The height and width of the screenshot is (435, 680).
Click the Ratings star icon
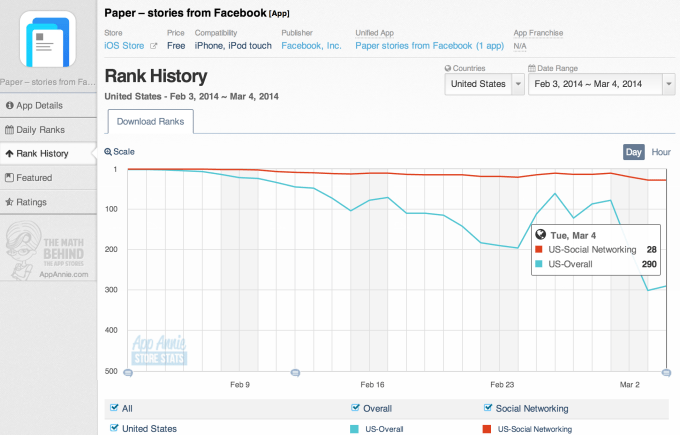coord(10,202)
